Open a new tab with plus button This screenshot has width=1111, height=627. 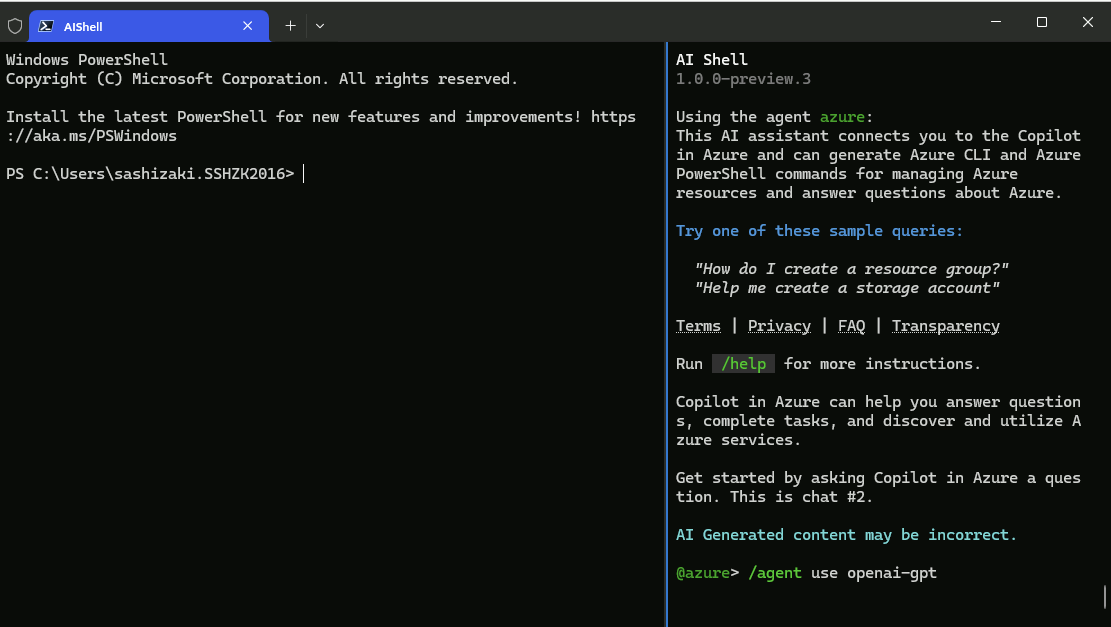(x=291, y=26)
